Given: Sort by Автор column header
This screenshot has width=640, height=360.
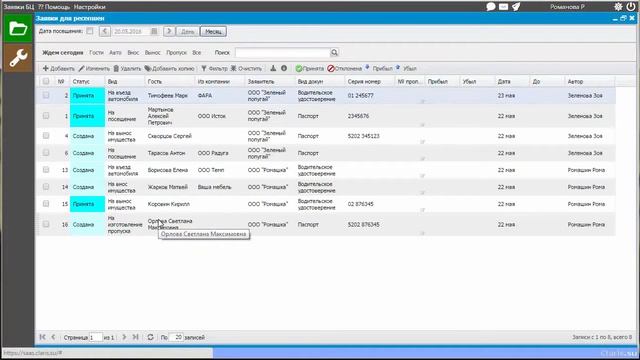Looking at the screenshot, I should click(x=590, y=82).
